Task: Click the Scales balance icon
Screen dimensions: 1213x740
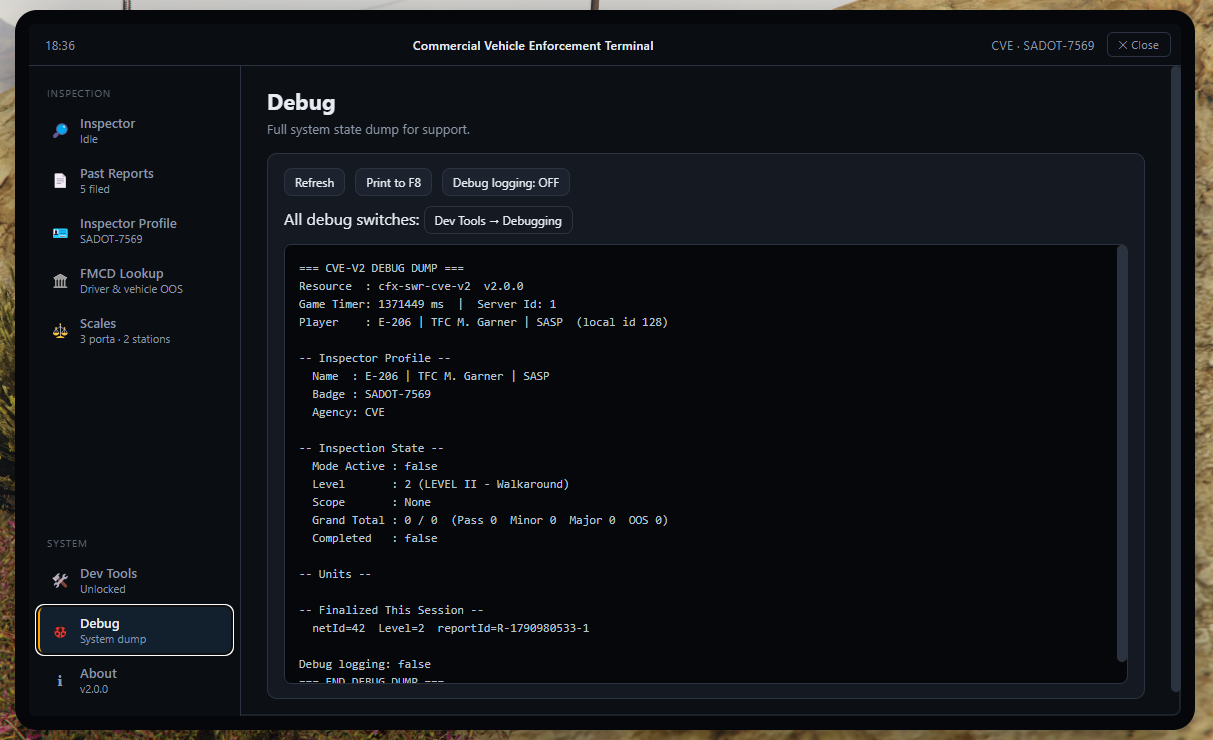Action: click(x=60, y=331)
